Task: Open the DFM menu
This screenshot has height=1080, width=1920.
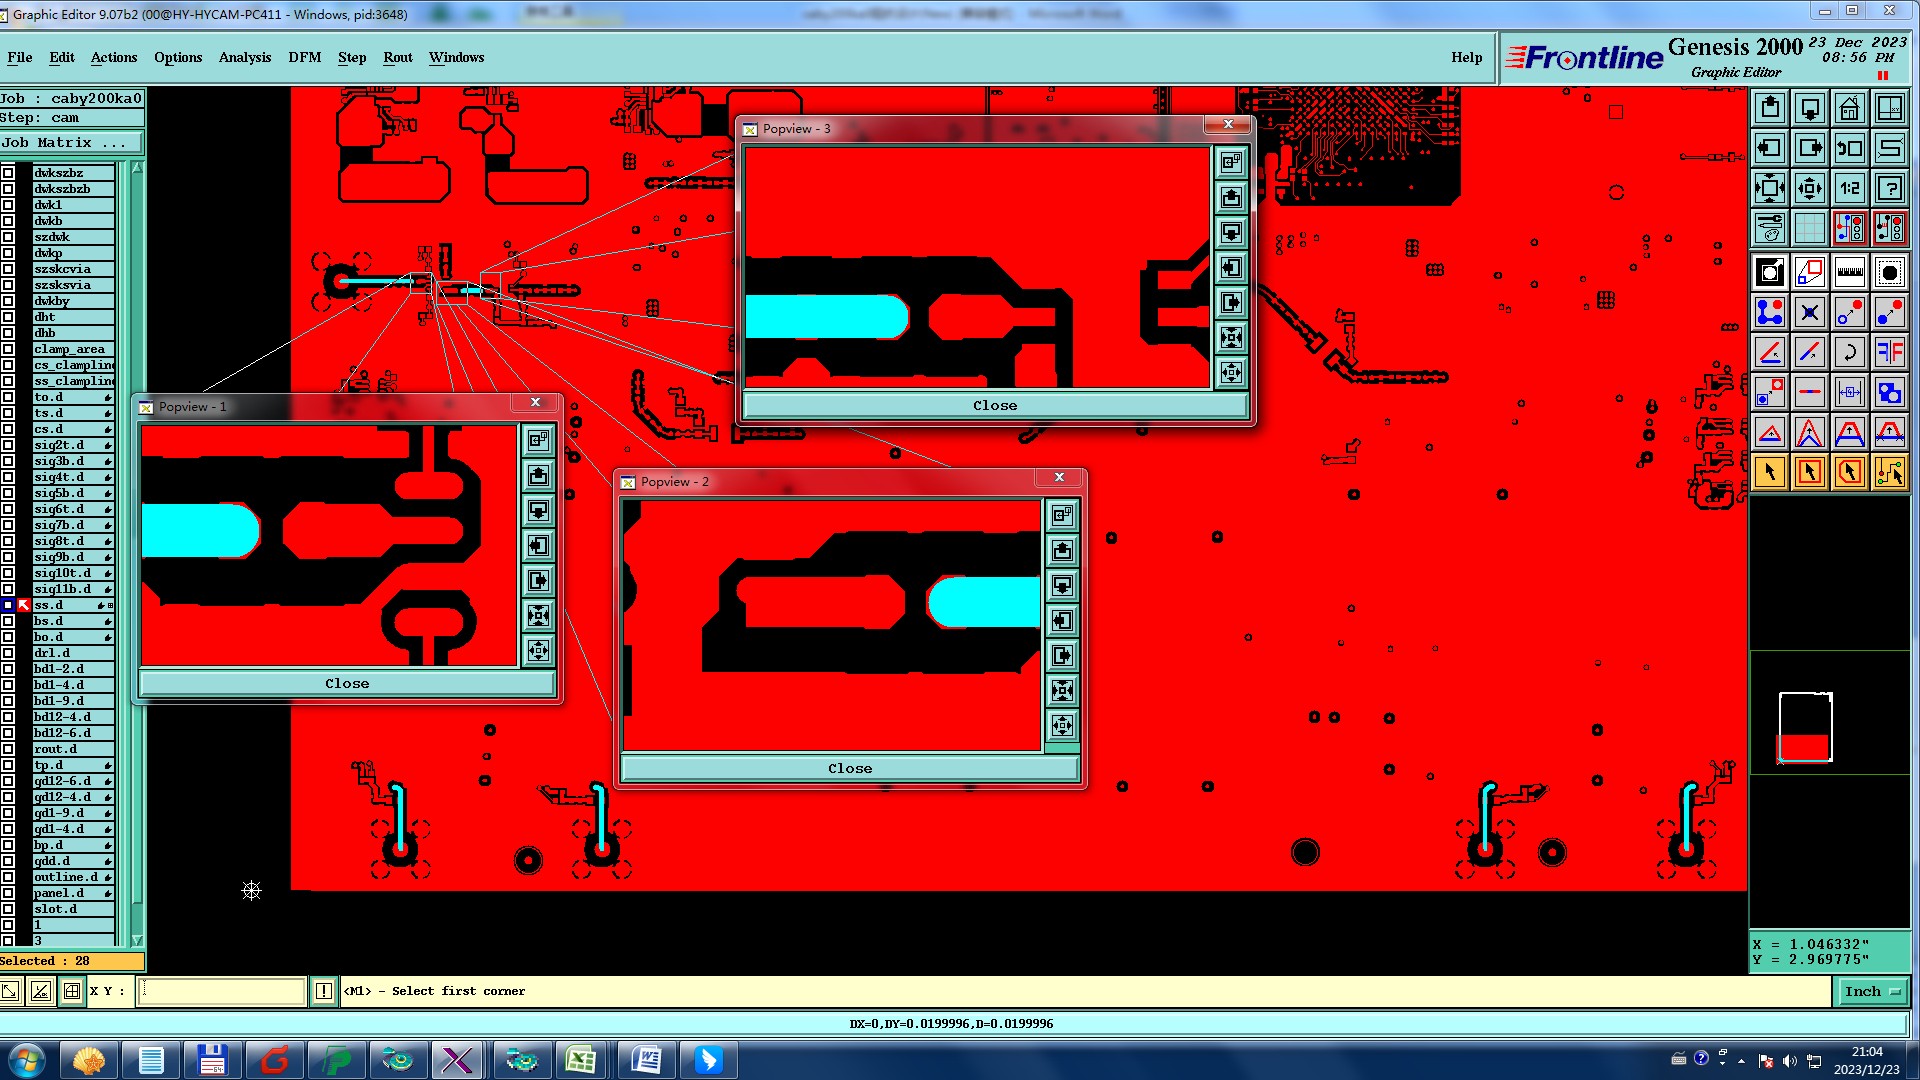Action: (304, 57)
